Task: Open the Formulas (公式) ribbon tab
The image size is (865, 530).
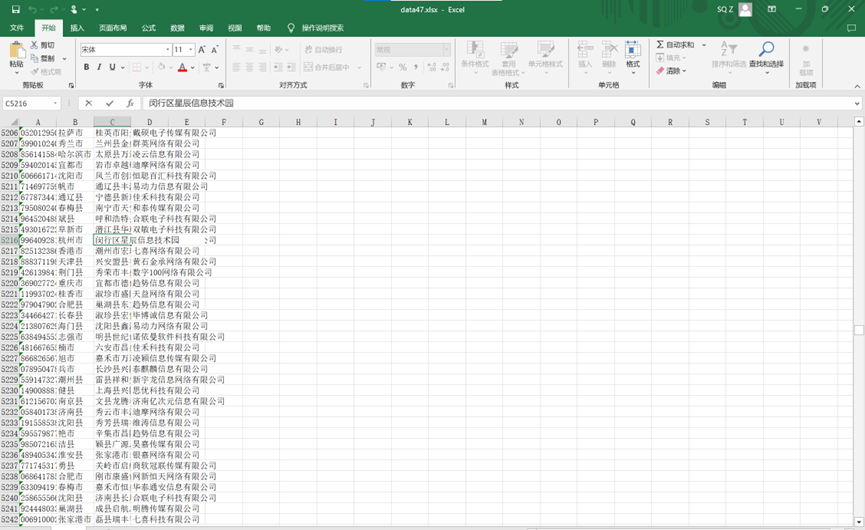Action: 148,28
